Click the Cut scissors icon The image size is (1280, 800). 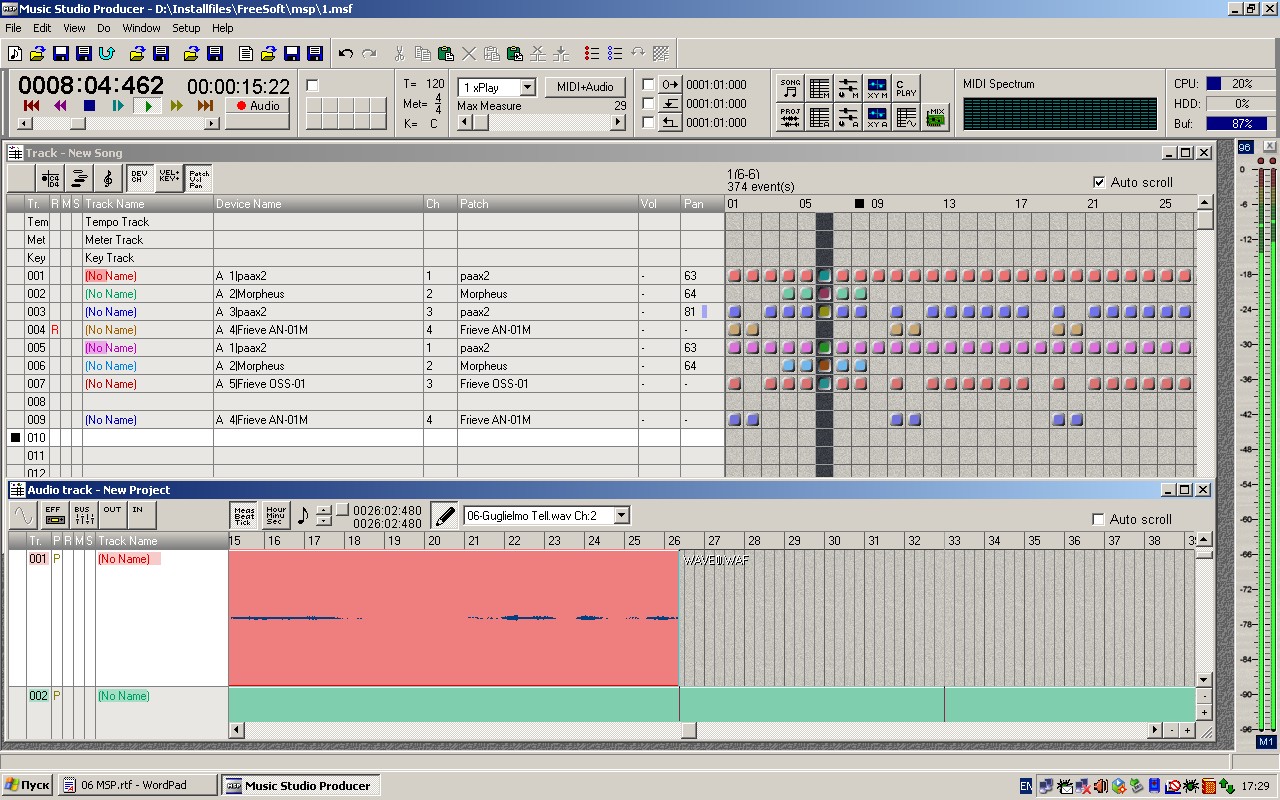point(399,53)
